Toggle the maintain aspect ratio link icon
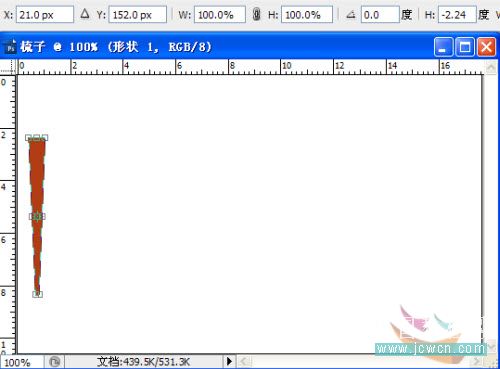 click(x=256, y=15)
